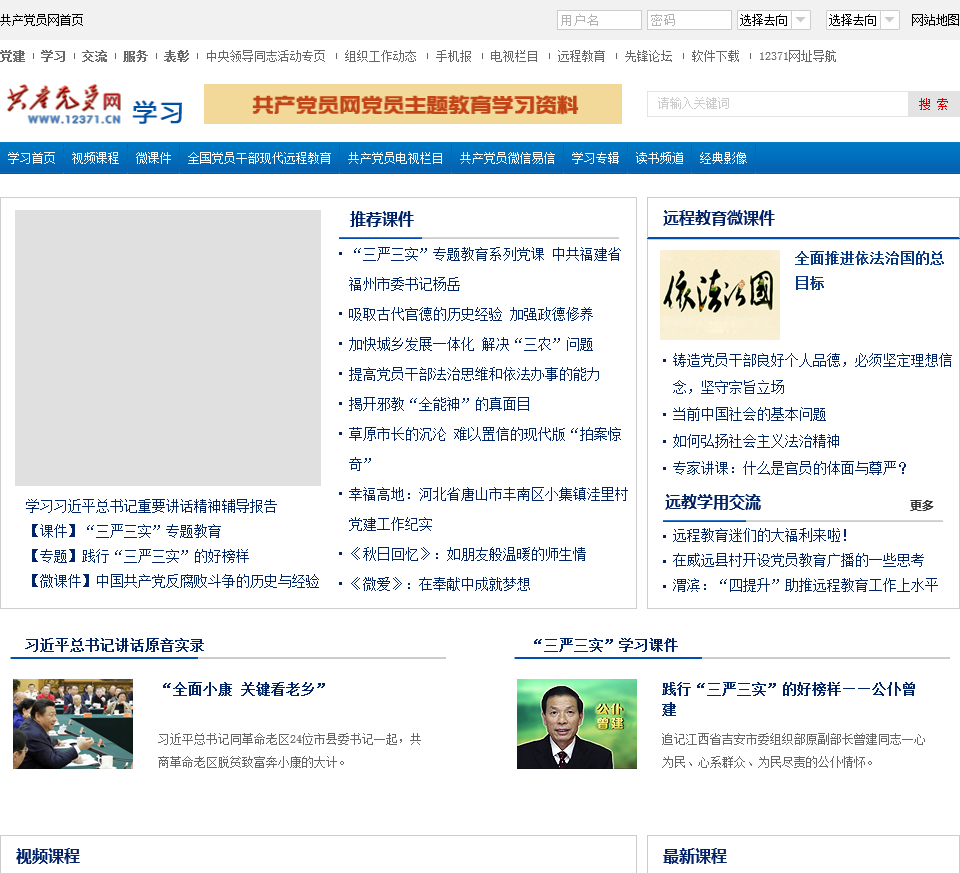The width and height of the screenshot is (960, 873).
Task: Open 【微课件】中国共产党反腐败斗争 link
Action: coord(172,582)
